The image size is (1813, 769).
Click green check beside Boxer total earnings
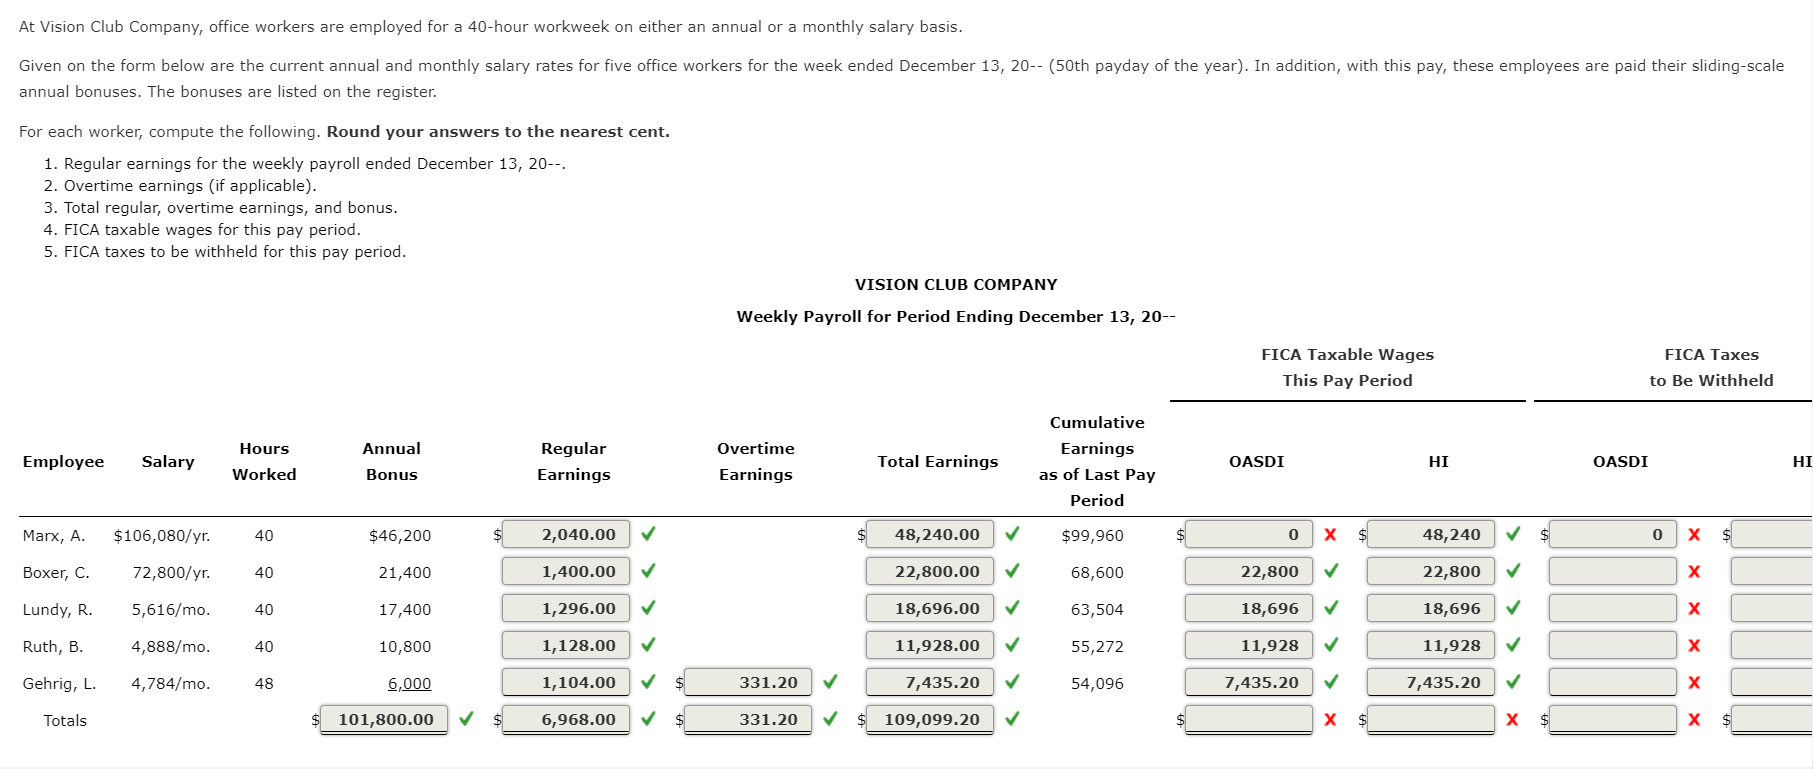pyautogui.click(x=1012, y=570)
